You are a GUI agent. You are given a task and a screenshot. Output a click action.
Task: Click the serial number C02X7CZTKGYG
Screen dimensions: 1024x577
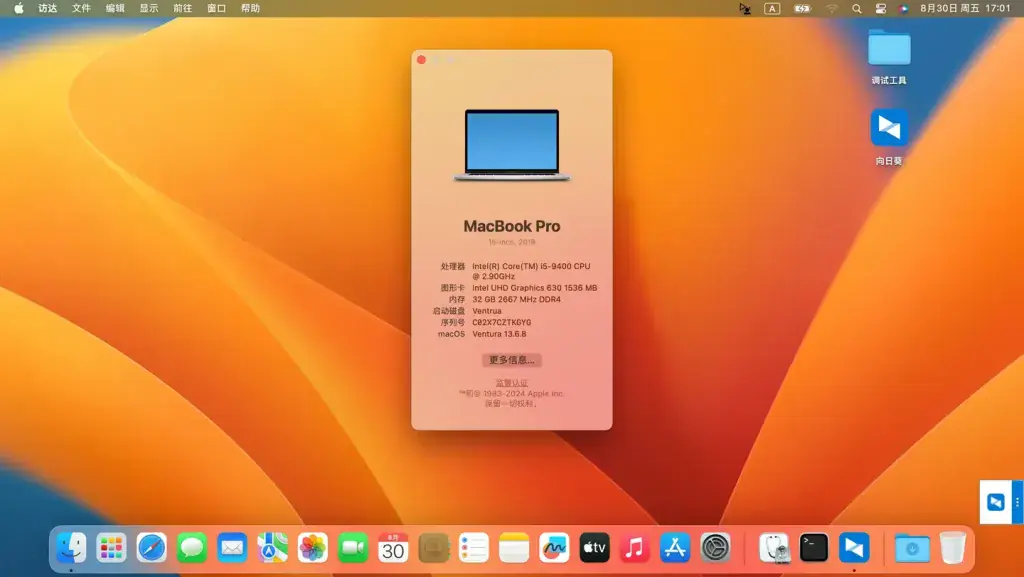click(502, 322)
